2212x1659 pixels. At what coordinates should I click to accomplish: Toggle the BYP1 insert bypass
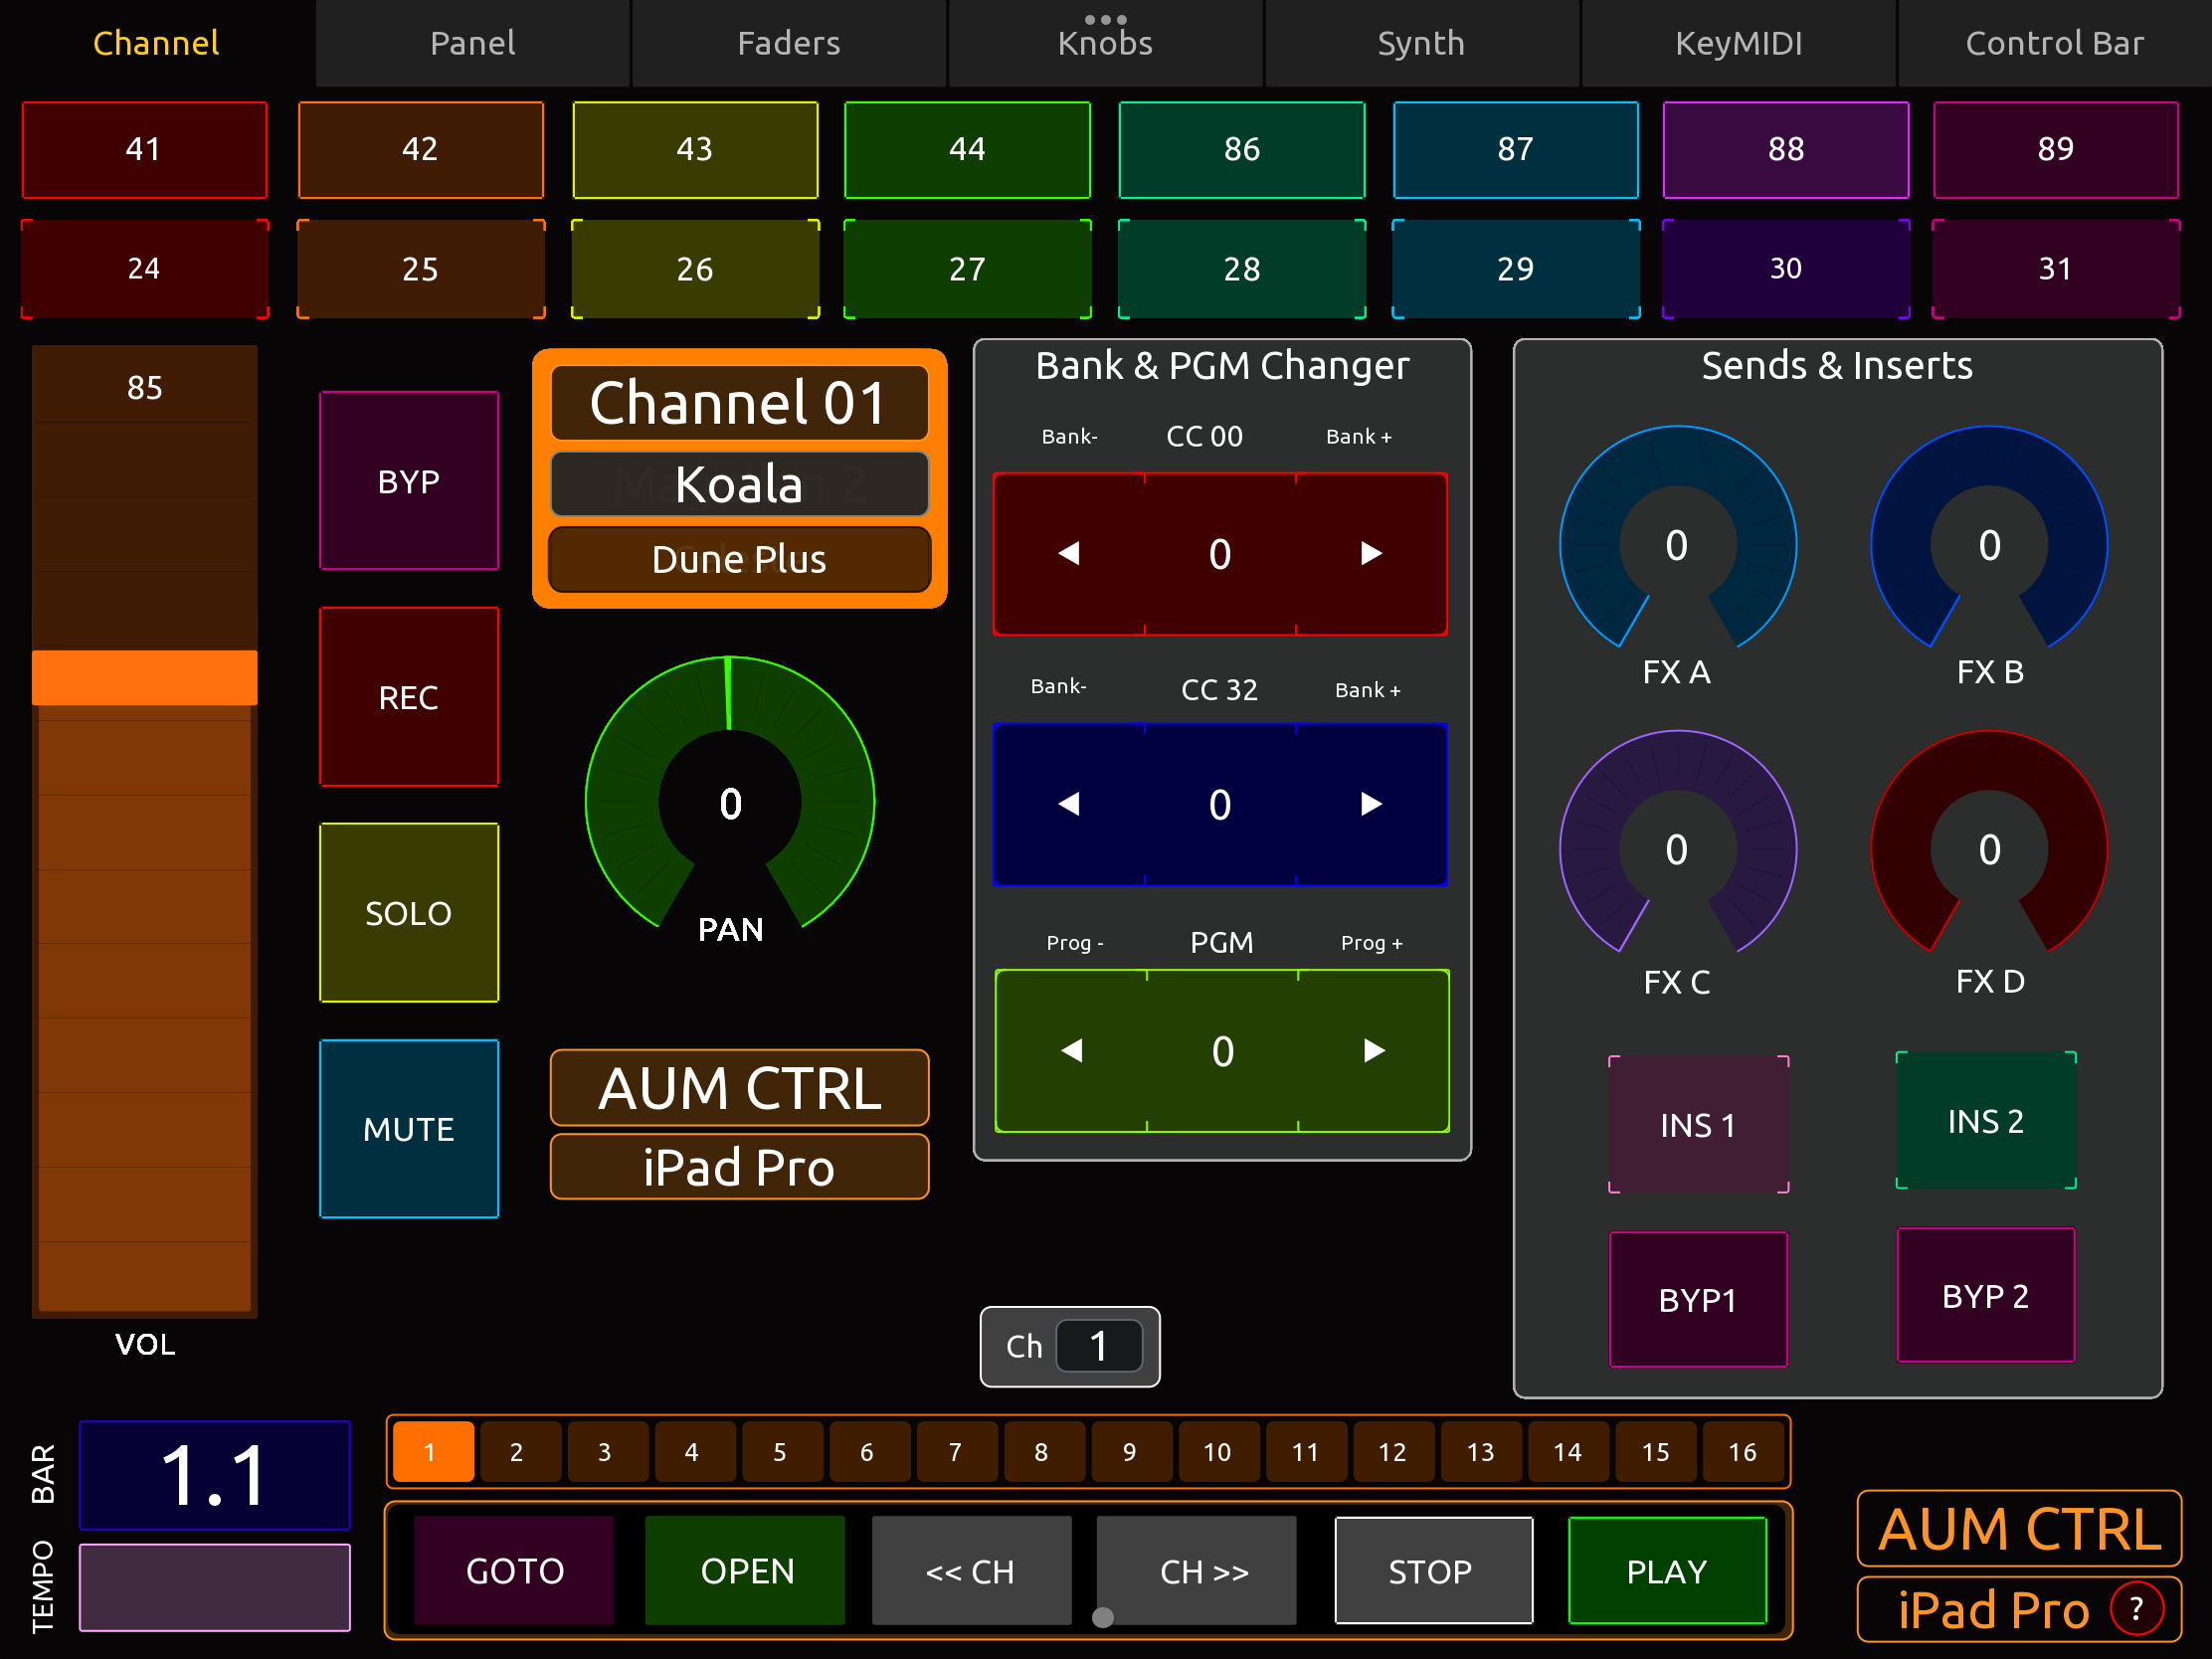pyautogui.click(x=1697, y=1298)
